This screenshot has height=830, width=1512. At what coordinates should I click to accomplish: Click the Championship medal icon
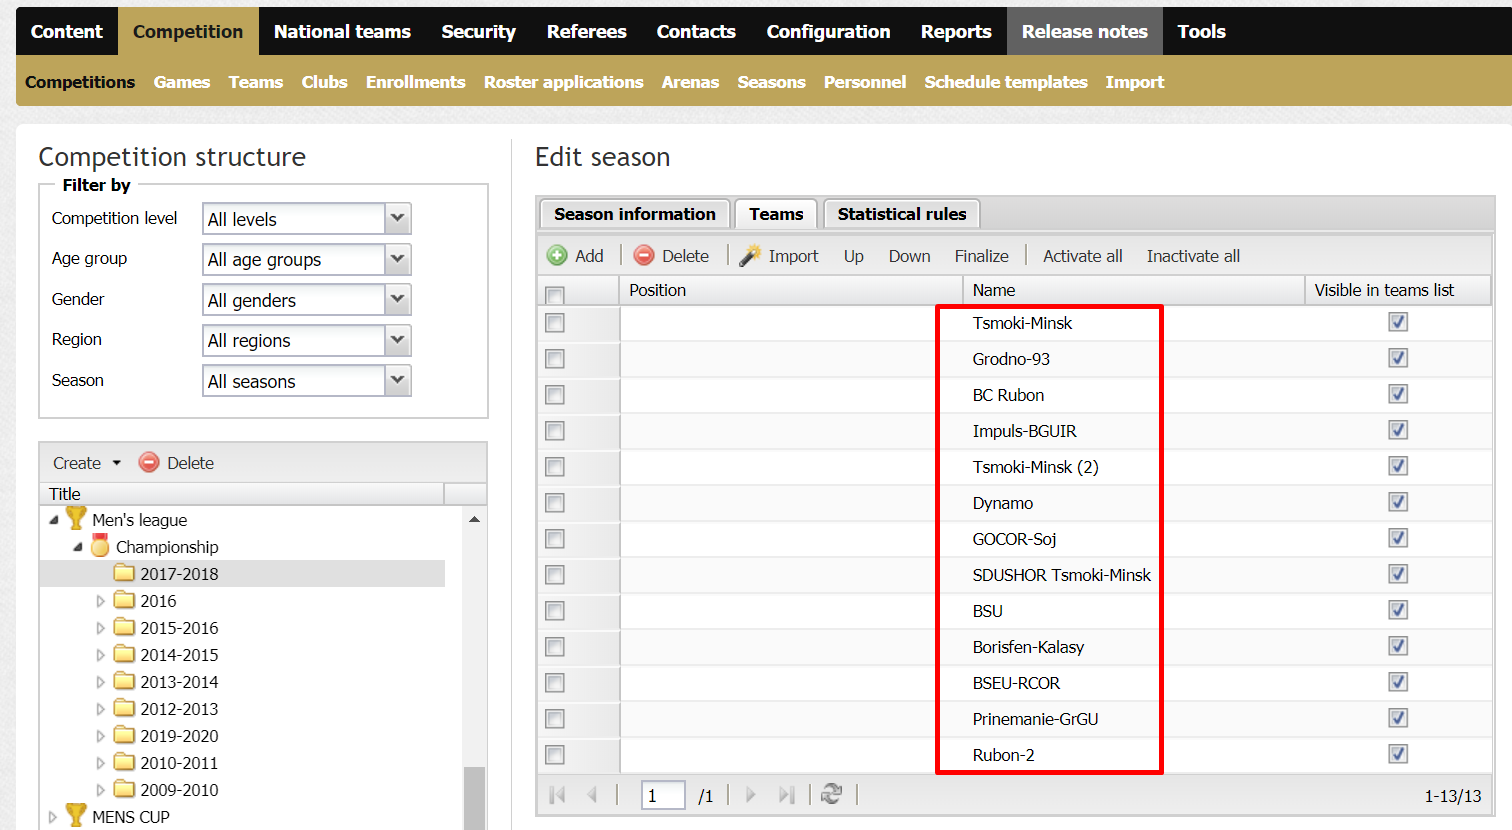(x=100, y=546)
